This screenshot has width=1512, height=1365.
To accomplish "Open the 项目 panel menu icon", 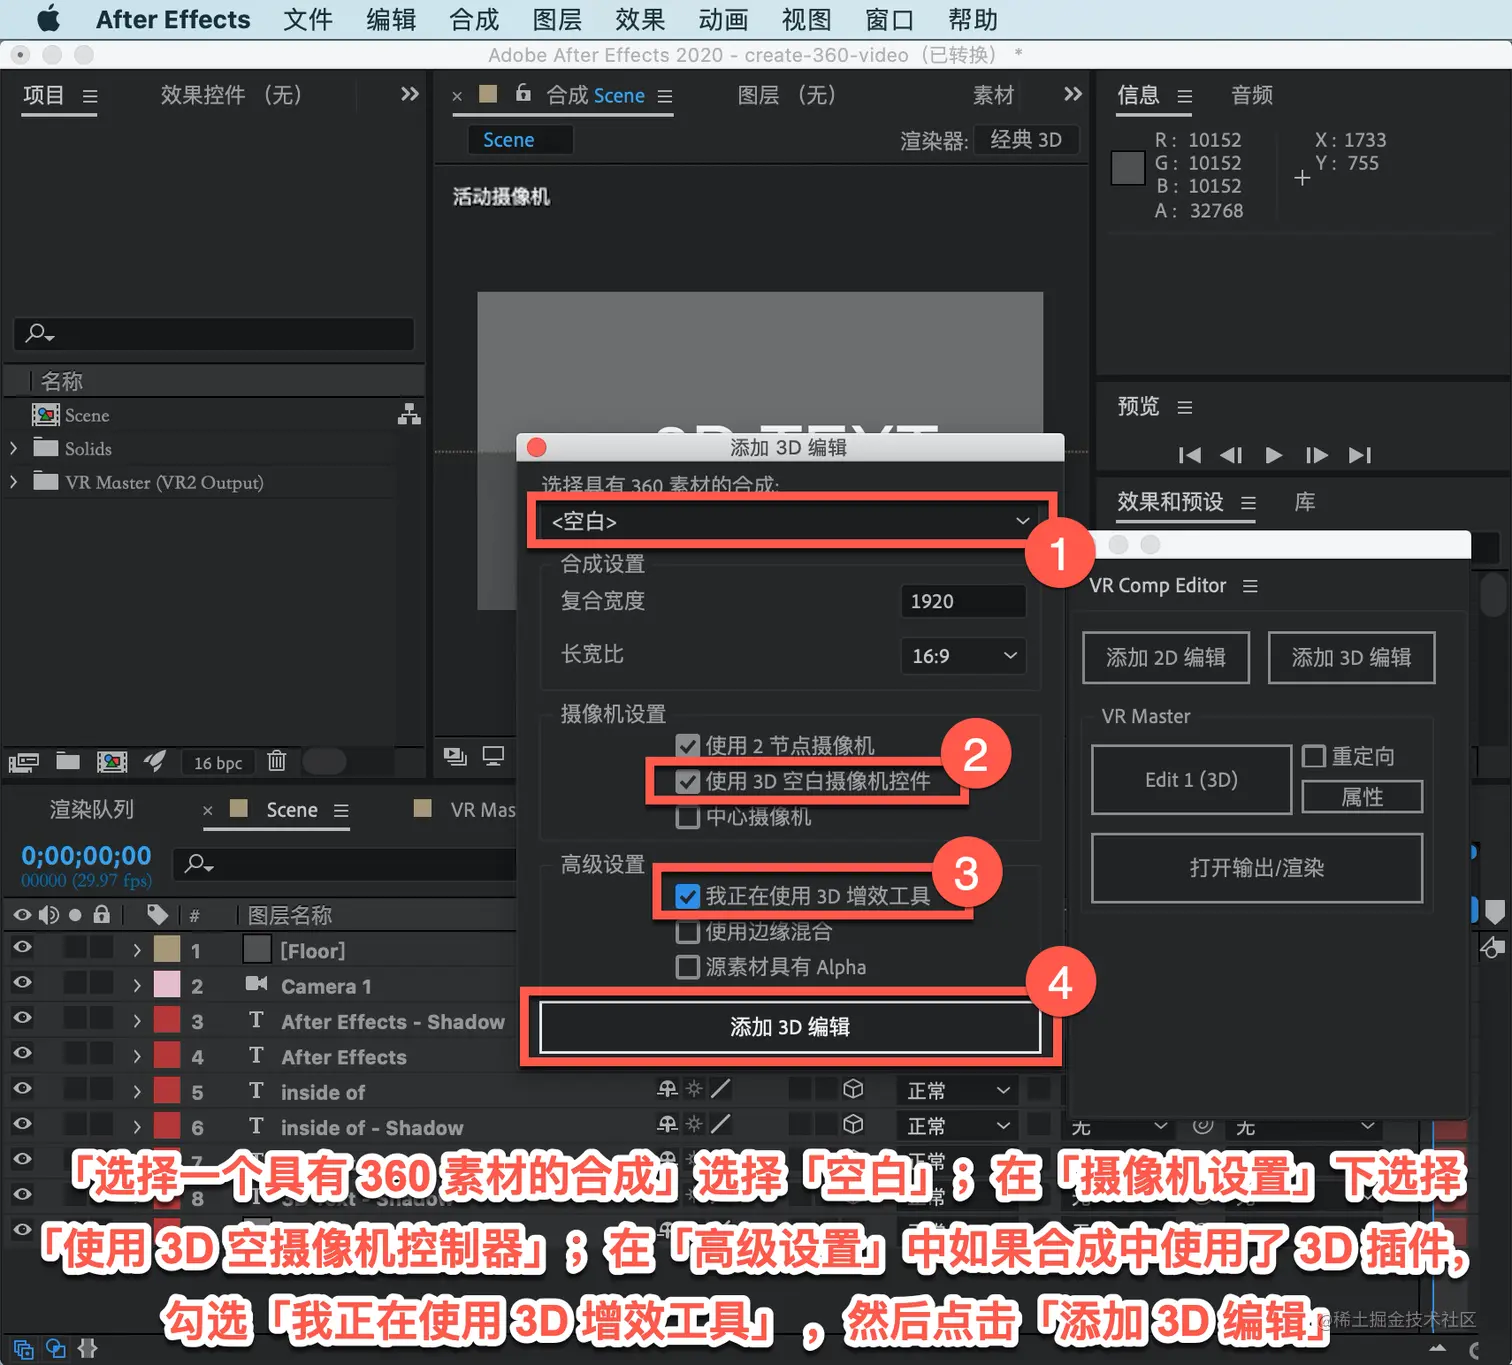I will click(x=90, y=96).
